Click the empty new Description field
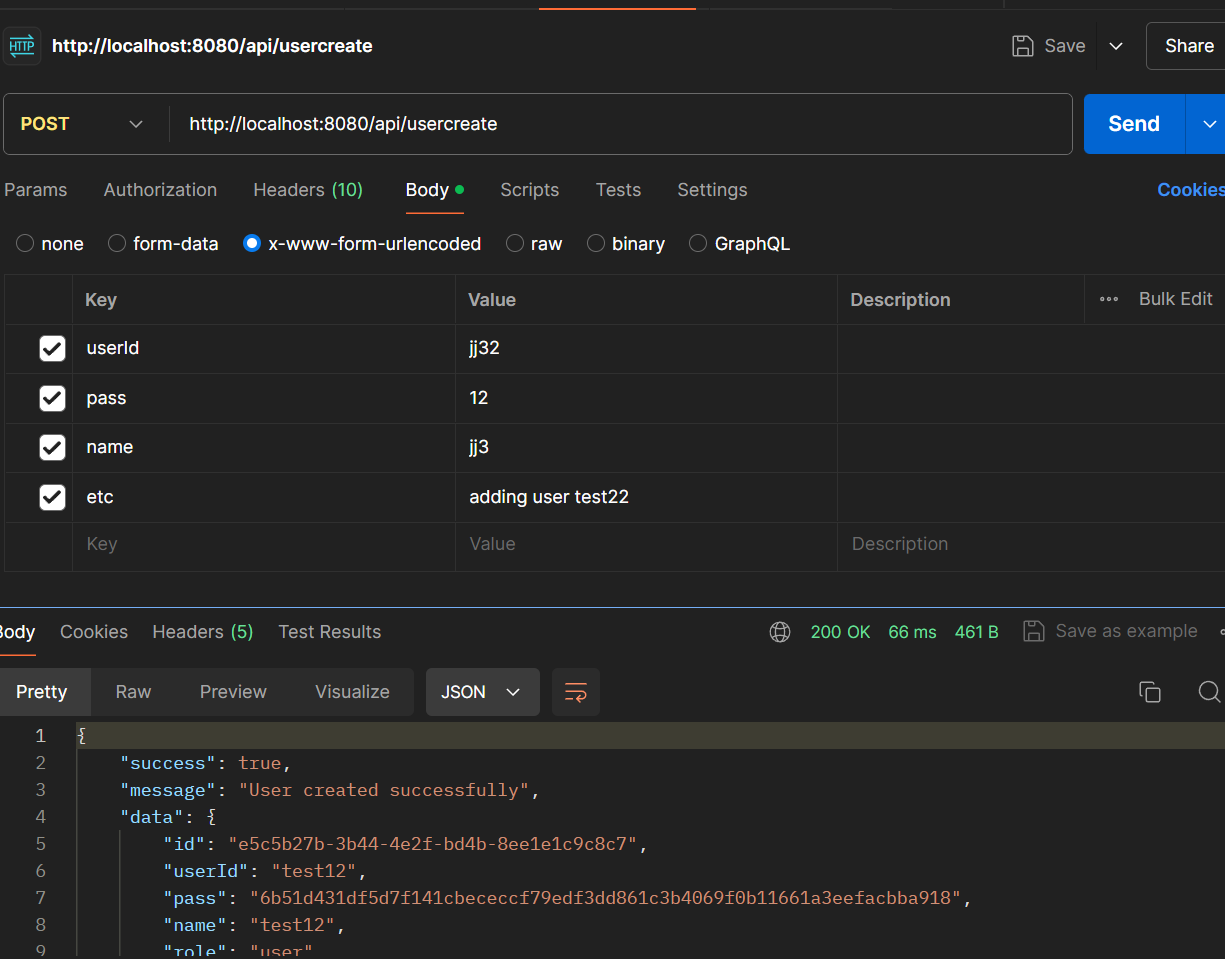The image size is (1225, 959). (1031, 545)
